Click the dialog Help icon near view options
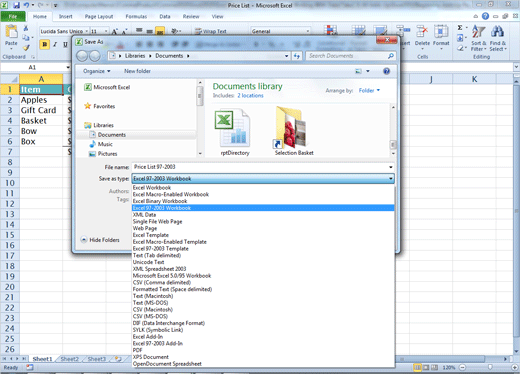Image resolution: width=520 pixels, height=374 pixels. [386, 71]
